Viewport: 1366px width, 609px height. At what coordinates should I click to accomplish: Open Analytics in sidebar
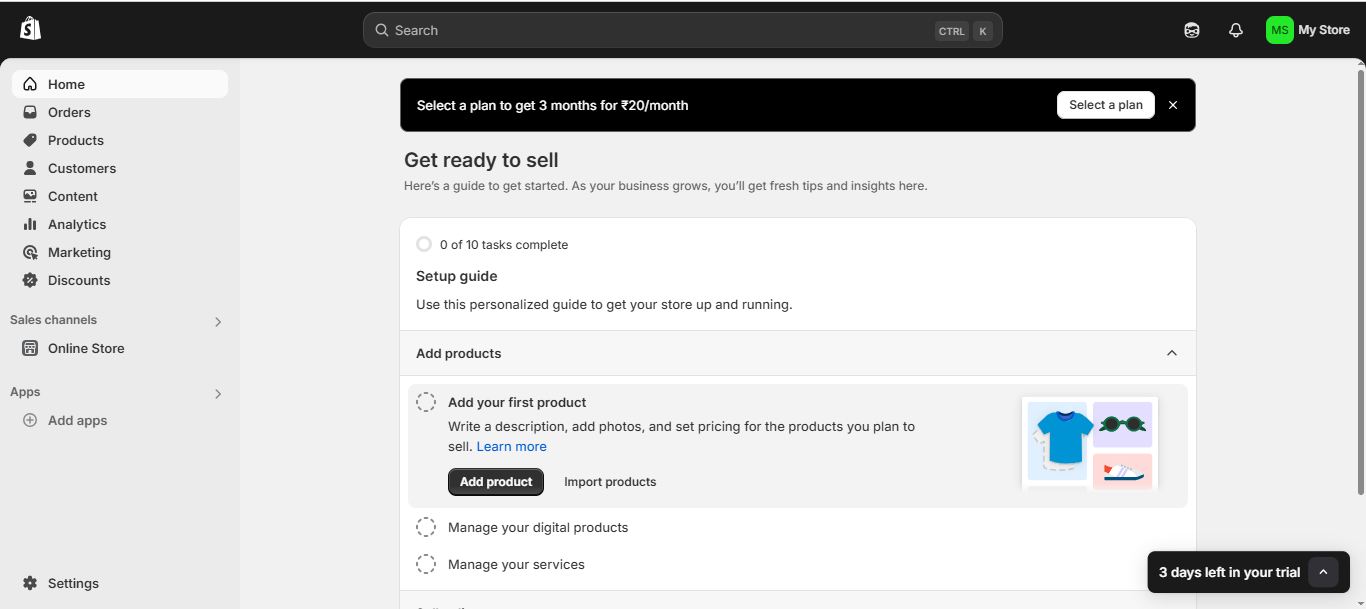120,224
